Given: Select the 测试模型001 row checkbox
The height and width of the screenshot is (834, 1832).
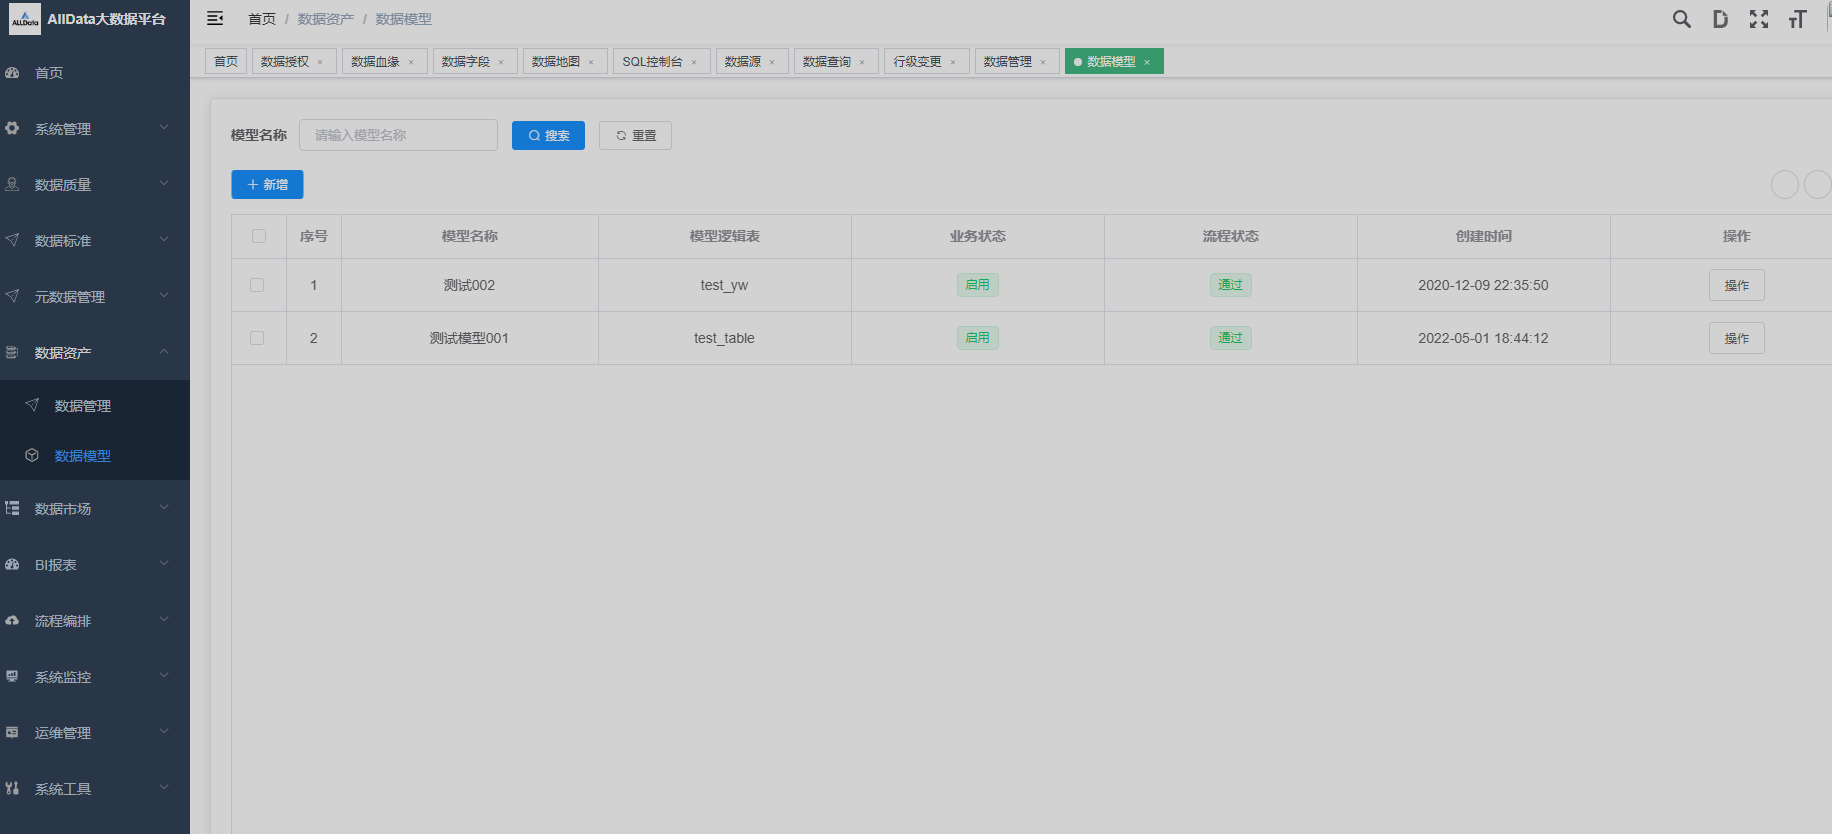Looking at the screenshot, I should tap(257, 338).
